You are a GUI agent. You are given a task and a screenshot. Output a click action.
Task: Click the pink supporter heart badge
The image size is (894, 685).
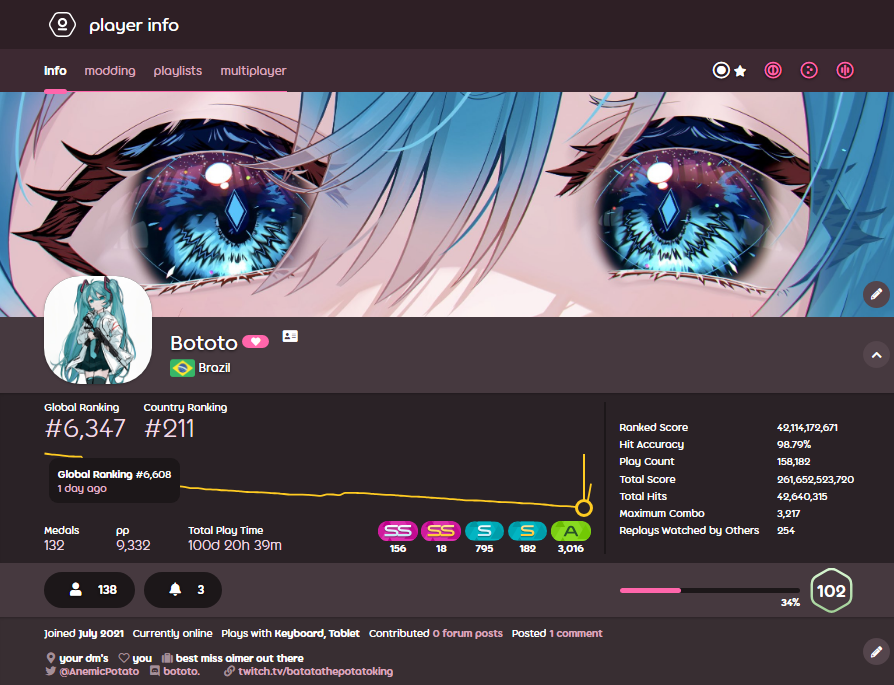click(255, 342)
